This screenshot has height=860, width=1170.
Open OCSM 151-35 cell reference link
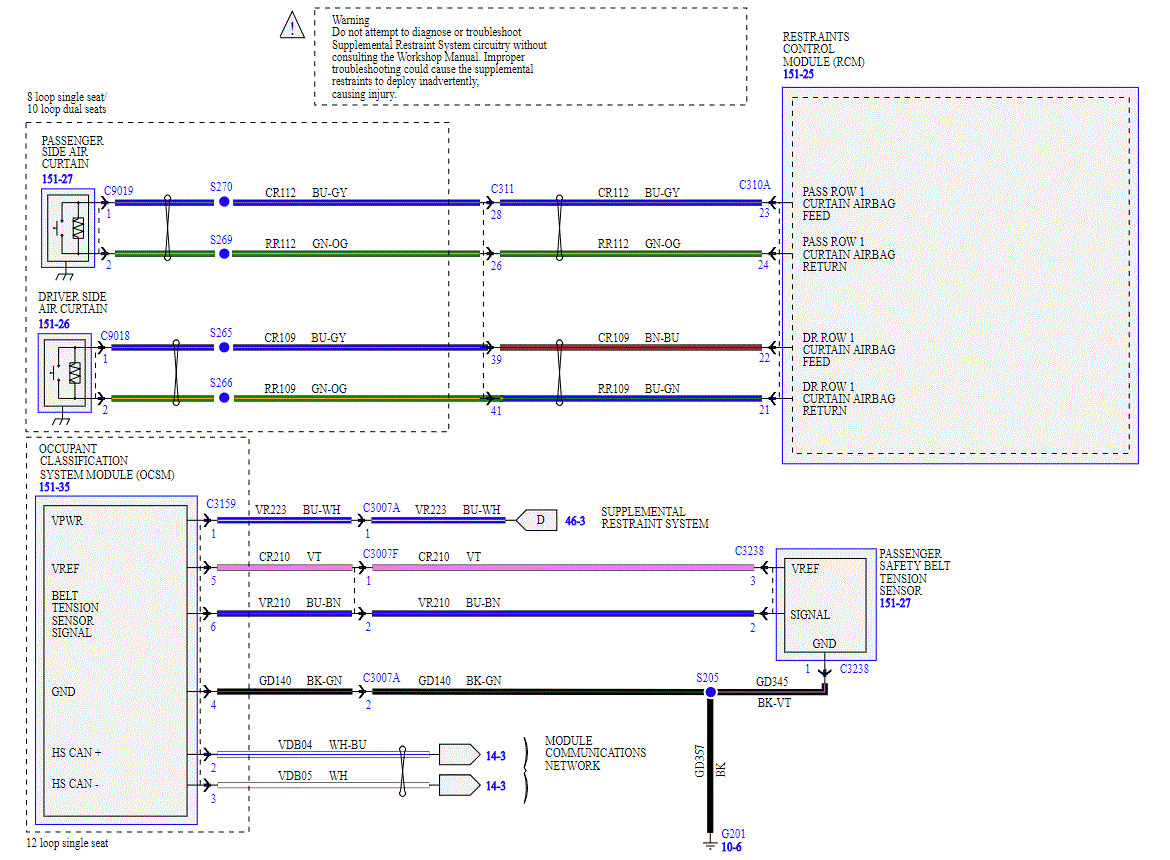[54, 487]
